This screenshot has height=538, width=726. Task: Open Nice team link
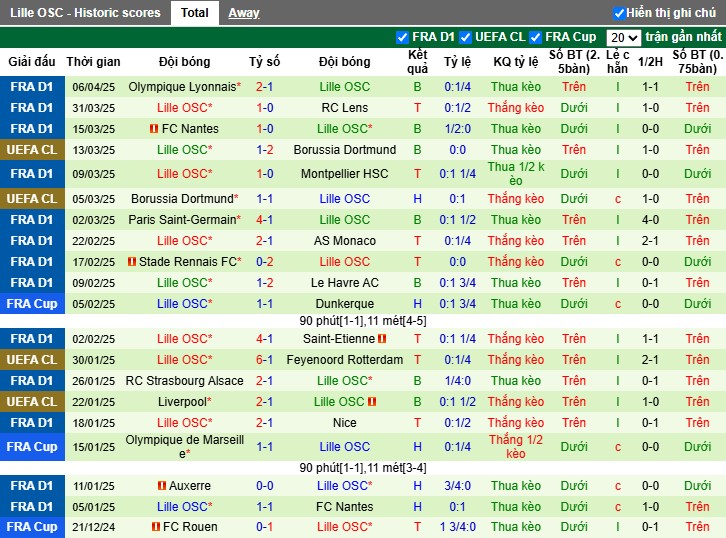[344, 423]
